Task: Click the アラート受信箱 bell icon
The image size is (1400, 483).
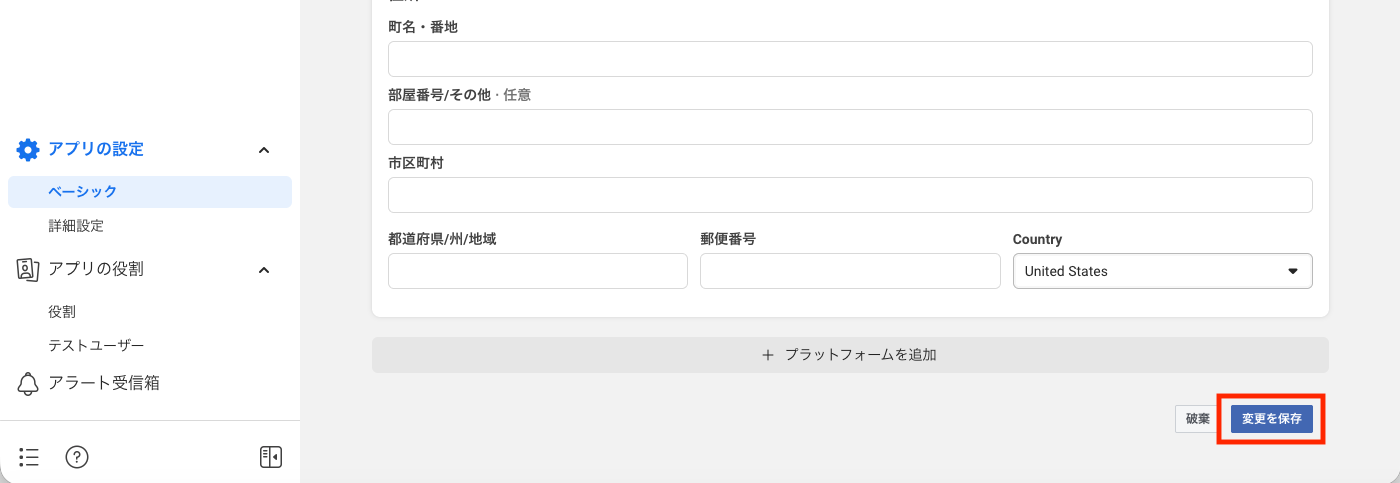Action: click(x=28, y=383)
